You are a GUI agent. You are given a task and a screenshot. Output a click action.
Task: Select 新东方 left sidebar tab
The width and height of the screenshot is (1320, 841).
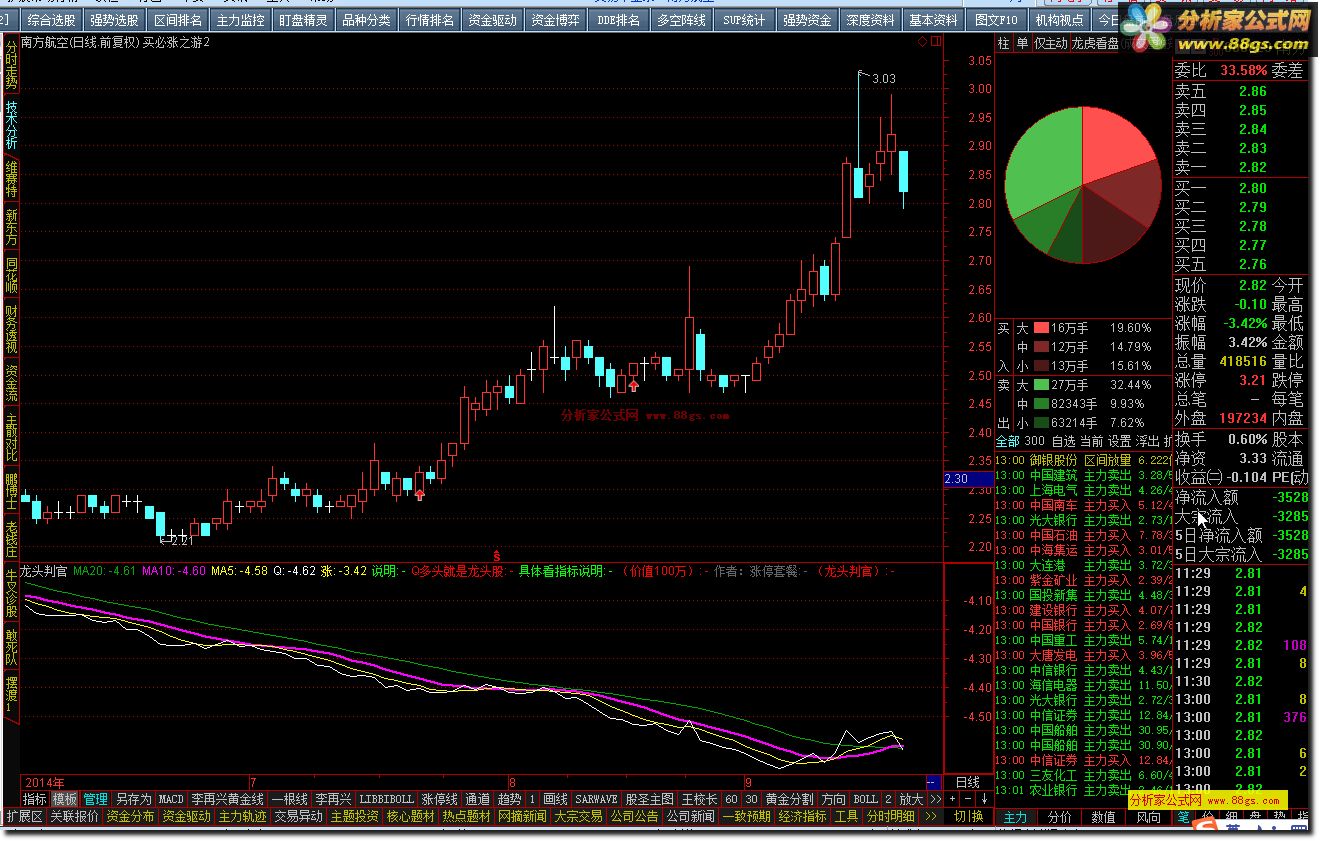[11, 227]
